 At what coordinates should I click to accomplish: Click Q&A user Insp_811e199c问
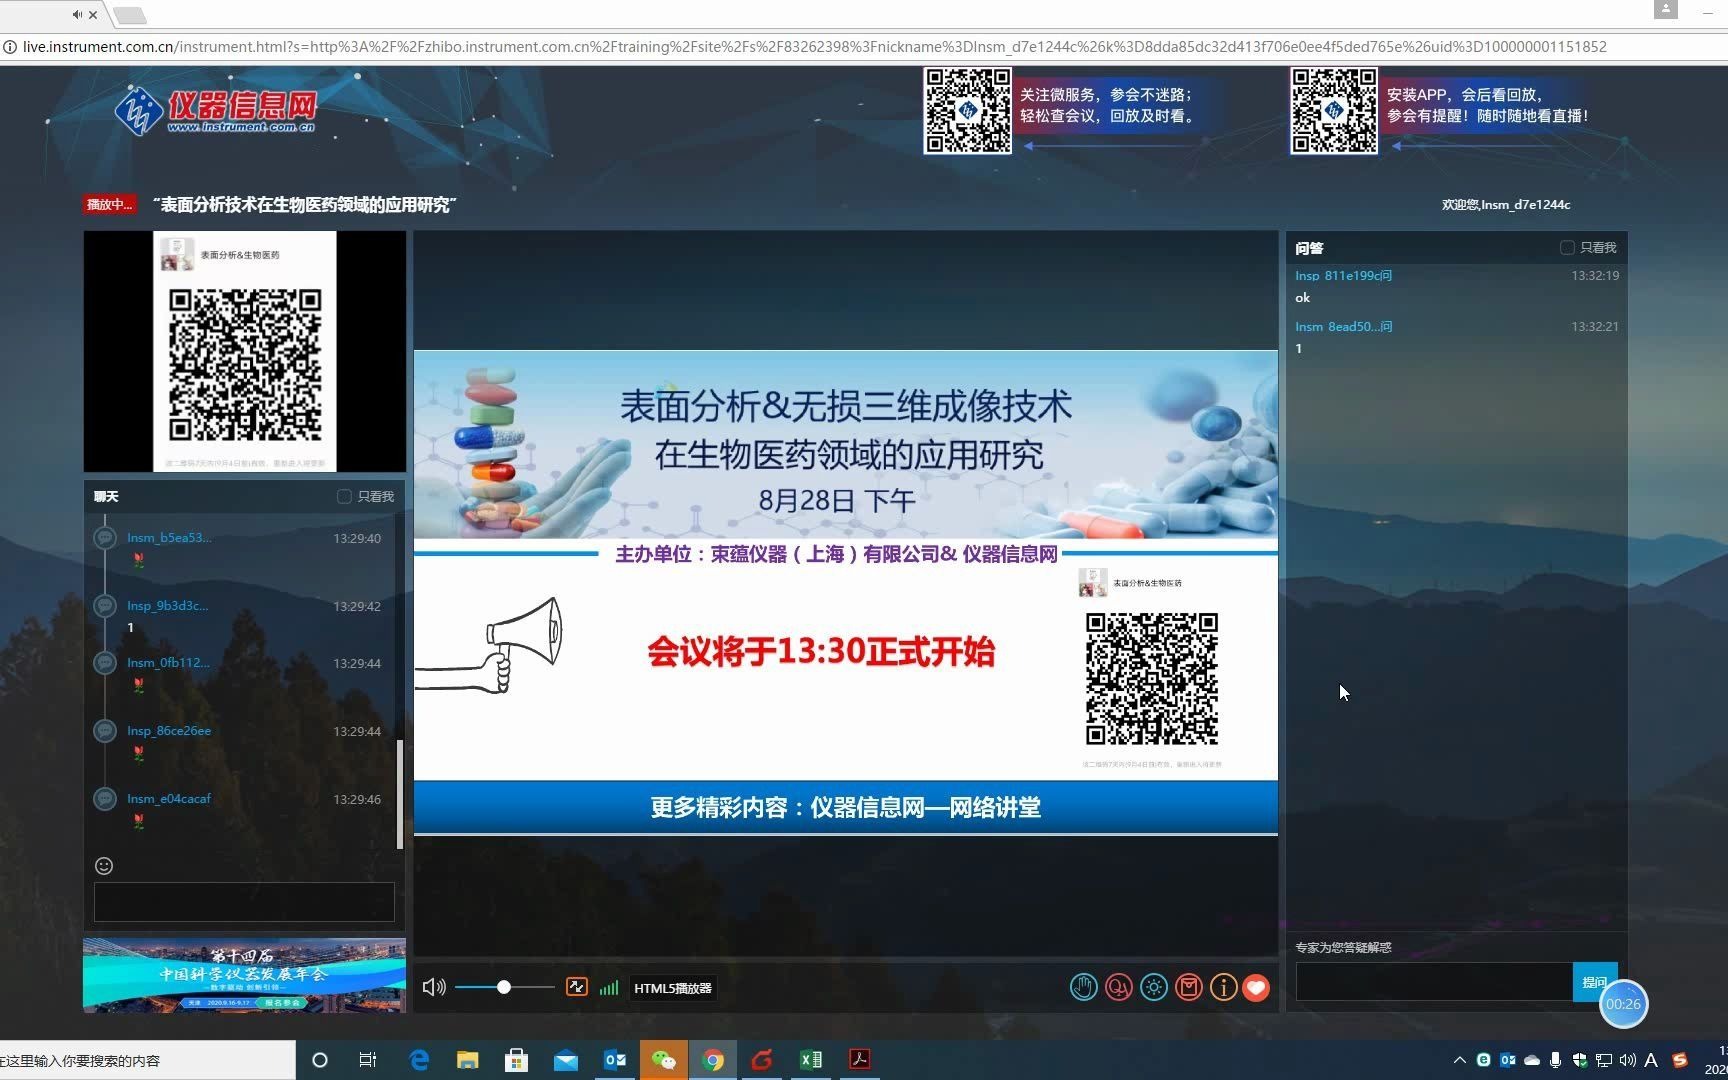[1343, 275]
